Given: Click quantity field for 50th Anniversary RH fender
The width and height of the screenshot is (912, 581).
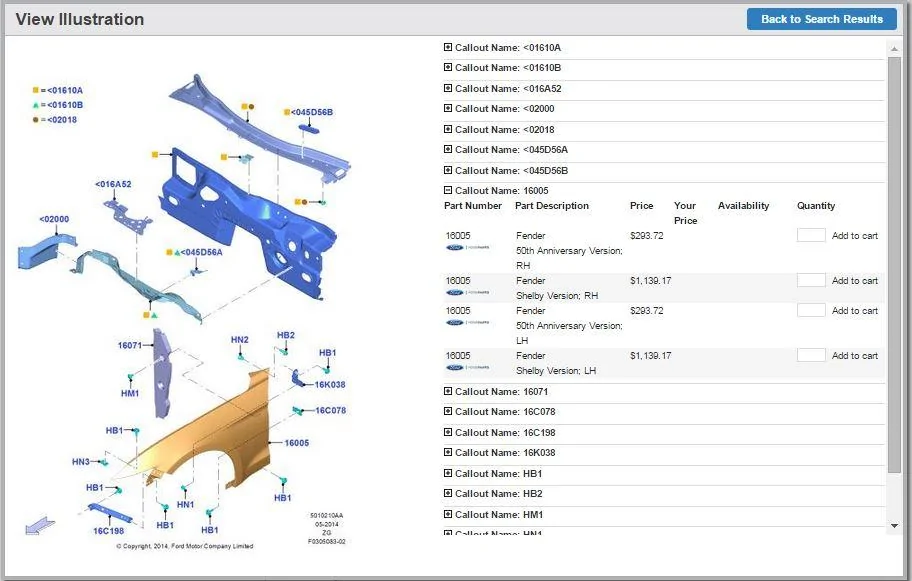Looking at the screenshot, I should 811,235.
